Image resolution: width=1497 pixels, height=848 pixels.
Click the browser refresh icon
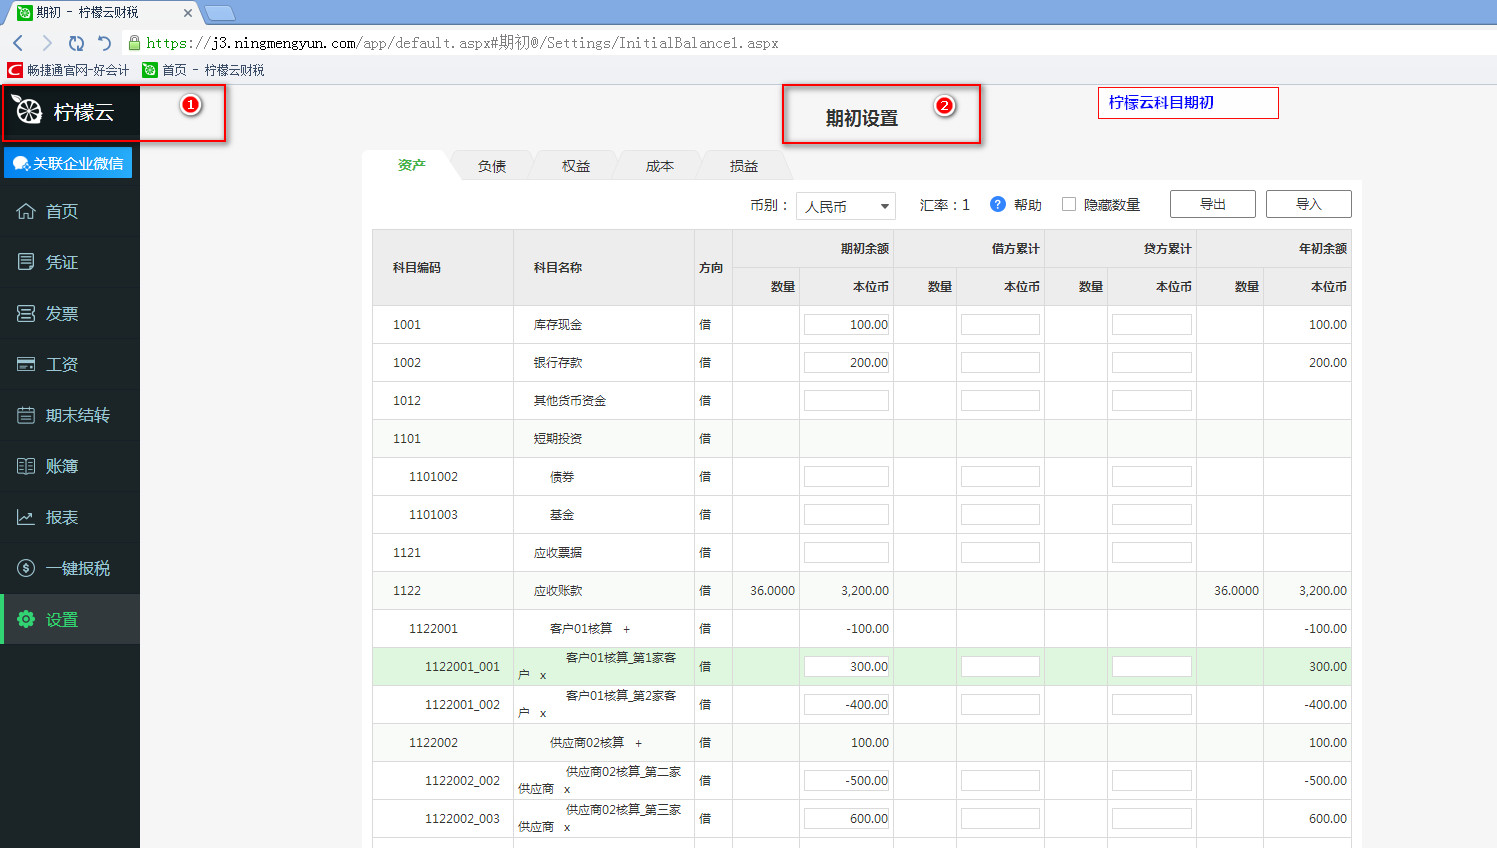pos(76,43)
